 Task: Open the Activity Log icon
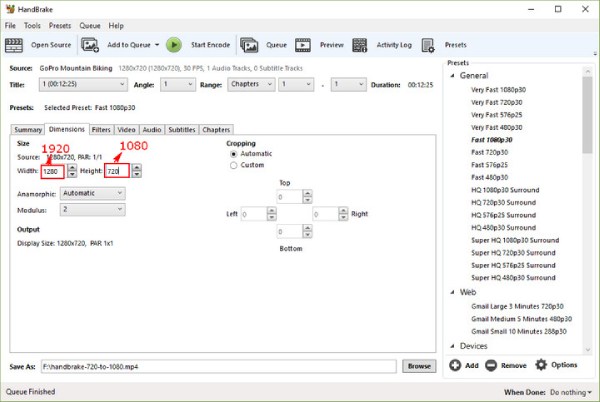tap(360, 45)
